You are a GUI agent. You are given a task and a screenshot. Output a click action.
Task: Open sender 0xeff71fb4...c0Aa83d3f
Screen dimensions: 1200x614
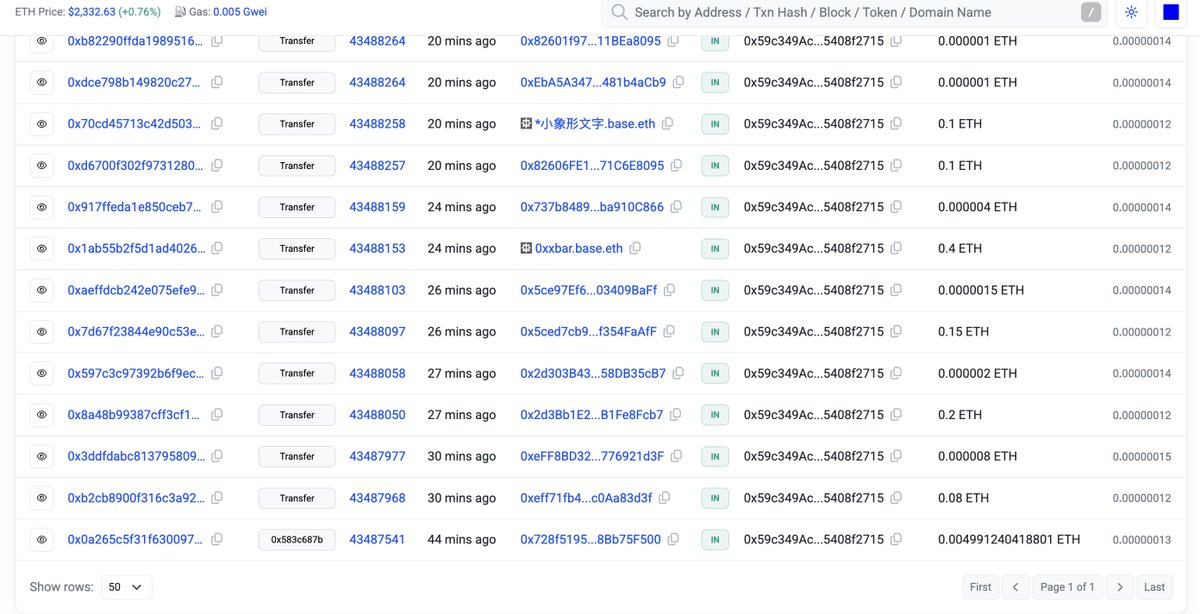coord(586,497)
